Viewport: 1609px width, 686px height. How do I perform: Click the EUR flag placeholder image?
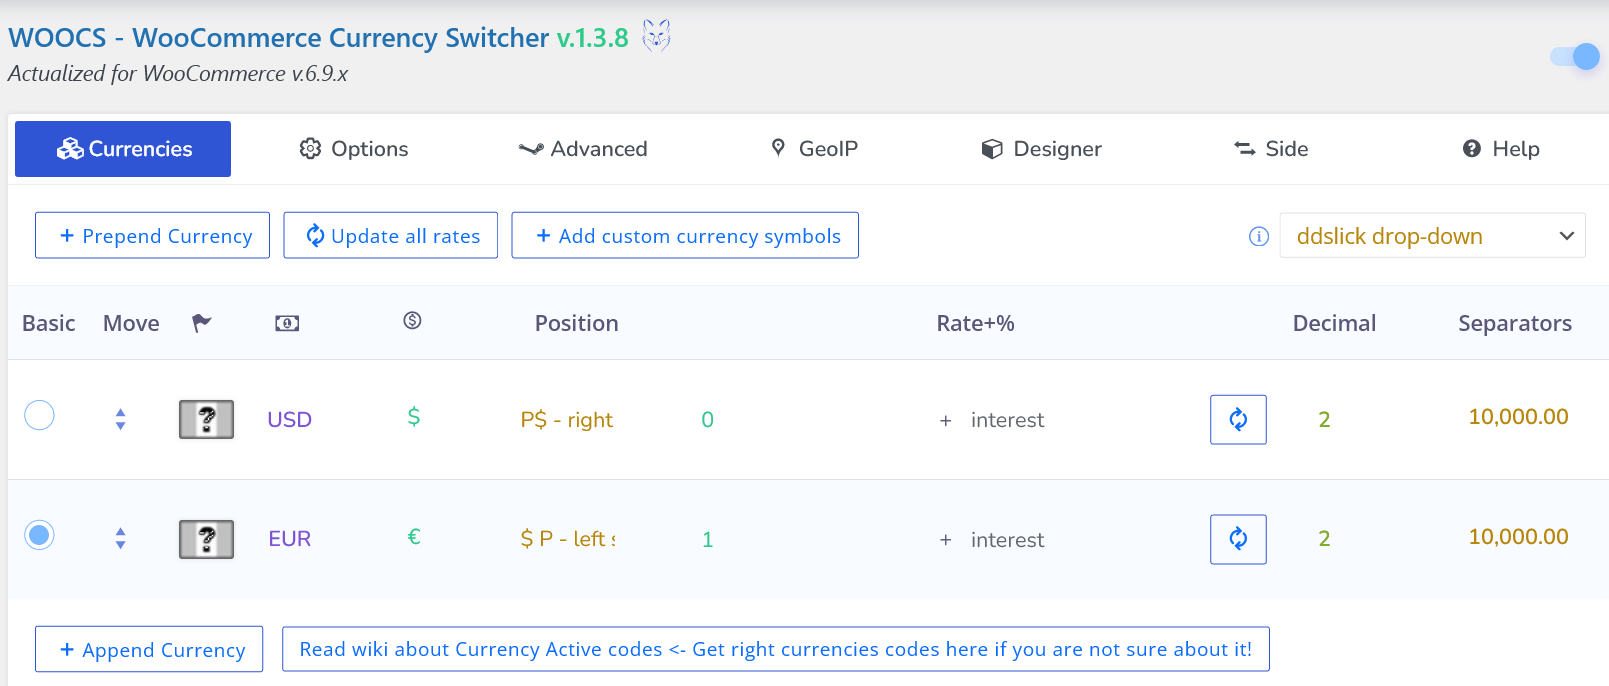(206, 539)
